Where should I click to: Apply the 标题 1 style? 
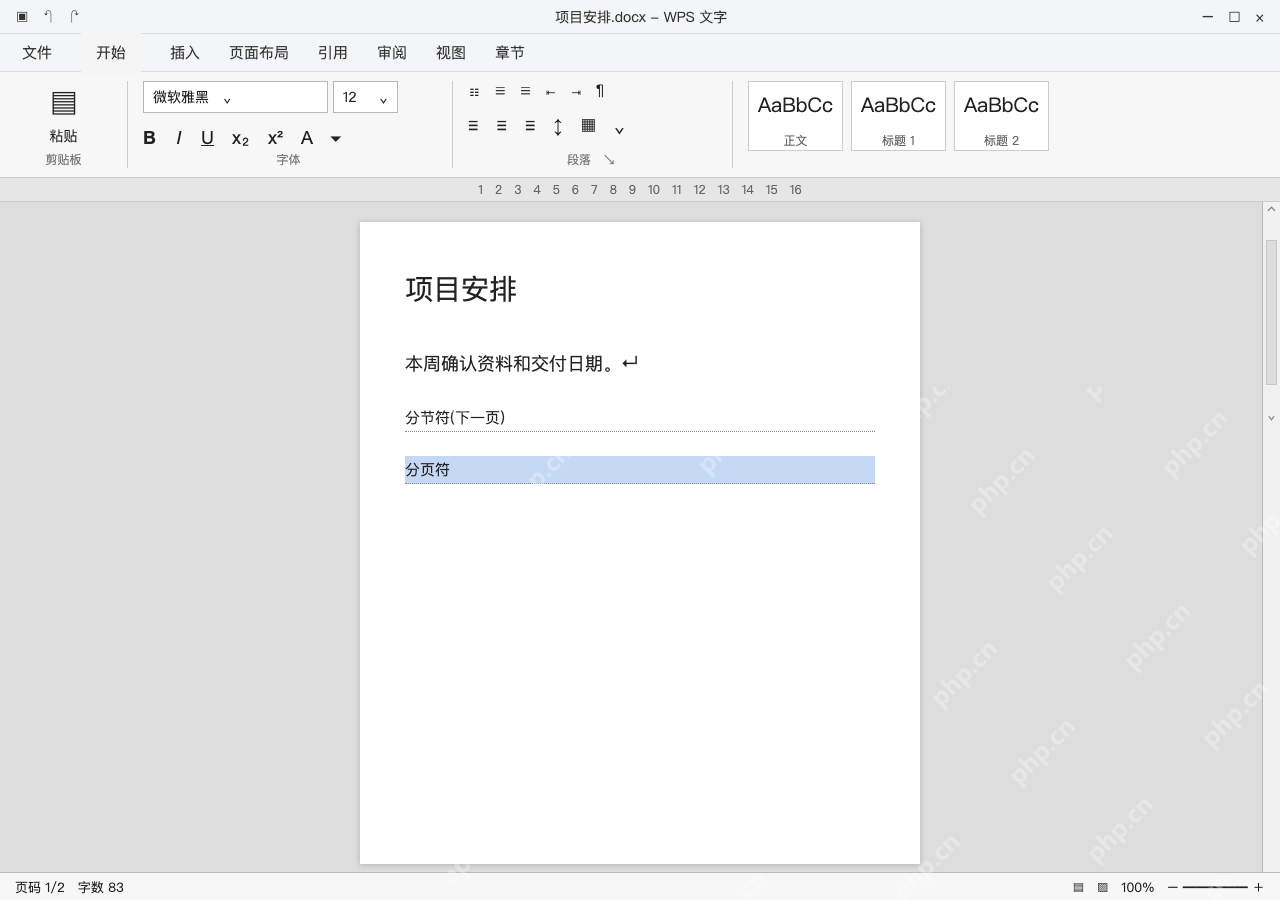pyautogui.click(x=898, y=116)
